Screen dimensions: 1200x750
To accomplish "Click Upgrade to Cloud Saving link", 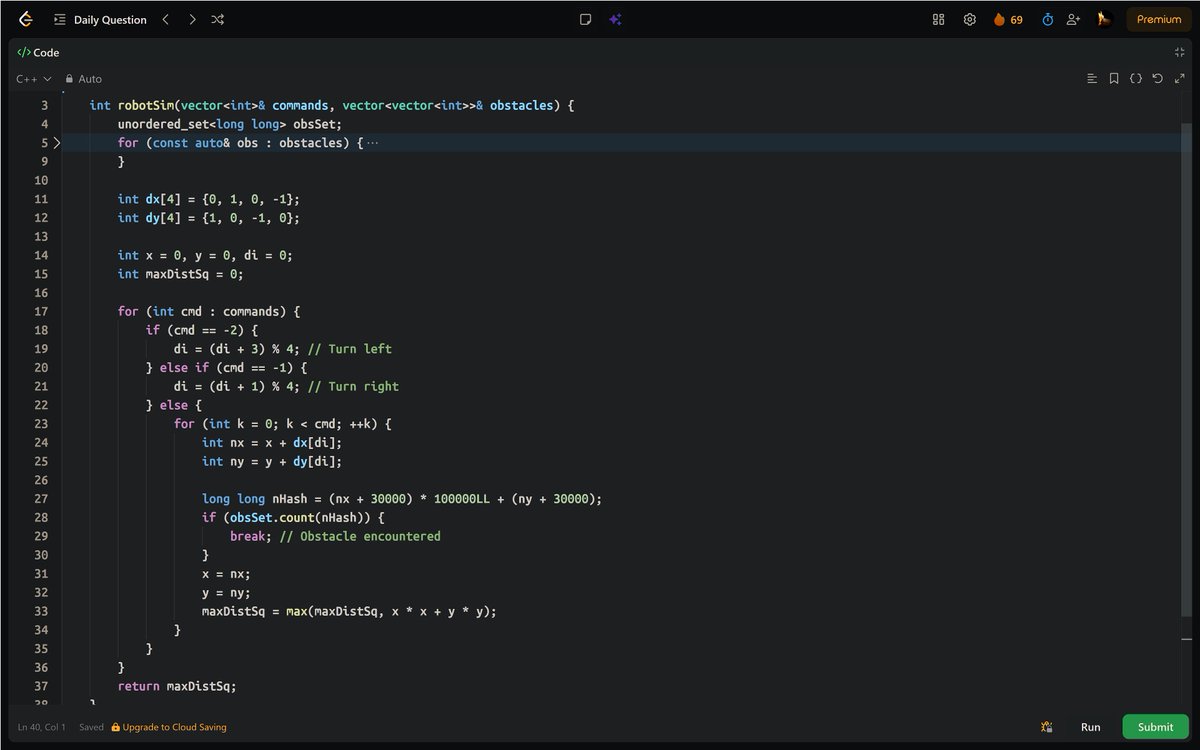I will [169, 727].
